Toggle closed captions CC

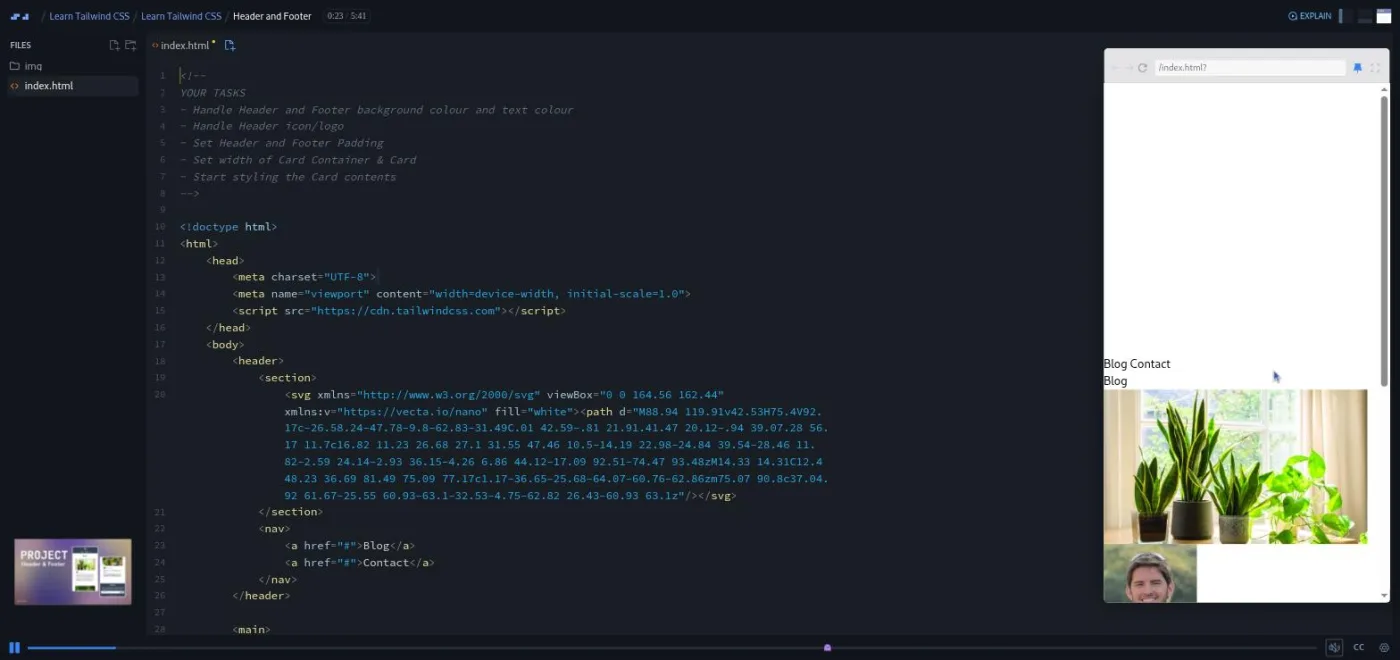(x=1359, y=648)
